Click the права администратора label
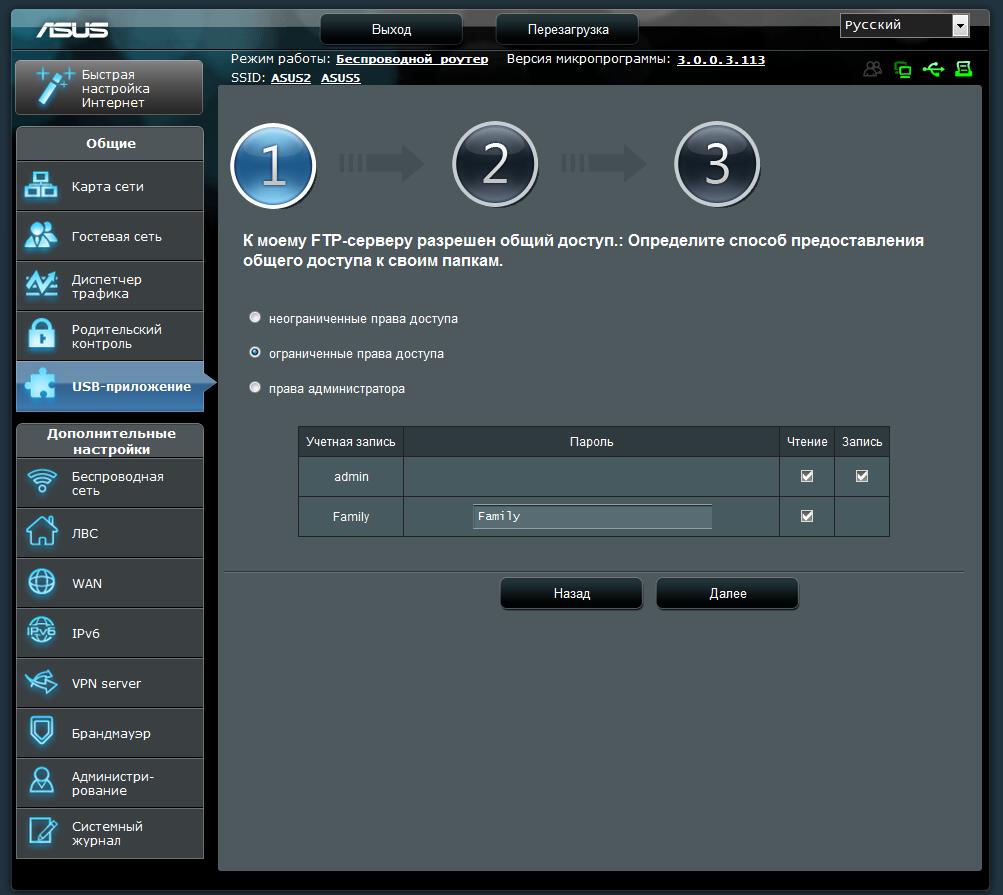The image size is (1003, 895). click(x=336, y=389)
